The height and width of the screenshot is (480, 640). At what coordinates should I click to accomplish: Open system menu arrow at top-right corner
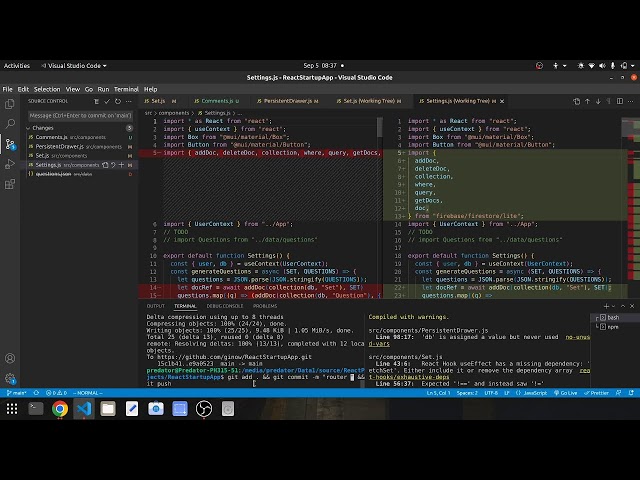click(x=633, y=66)
